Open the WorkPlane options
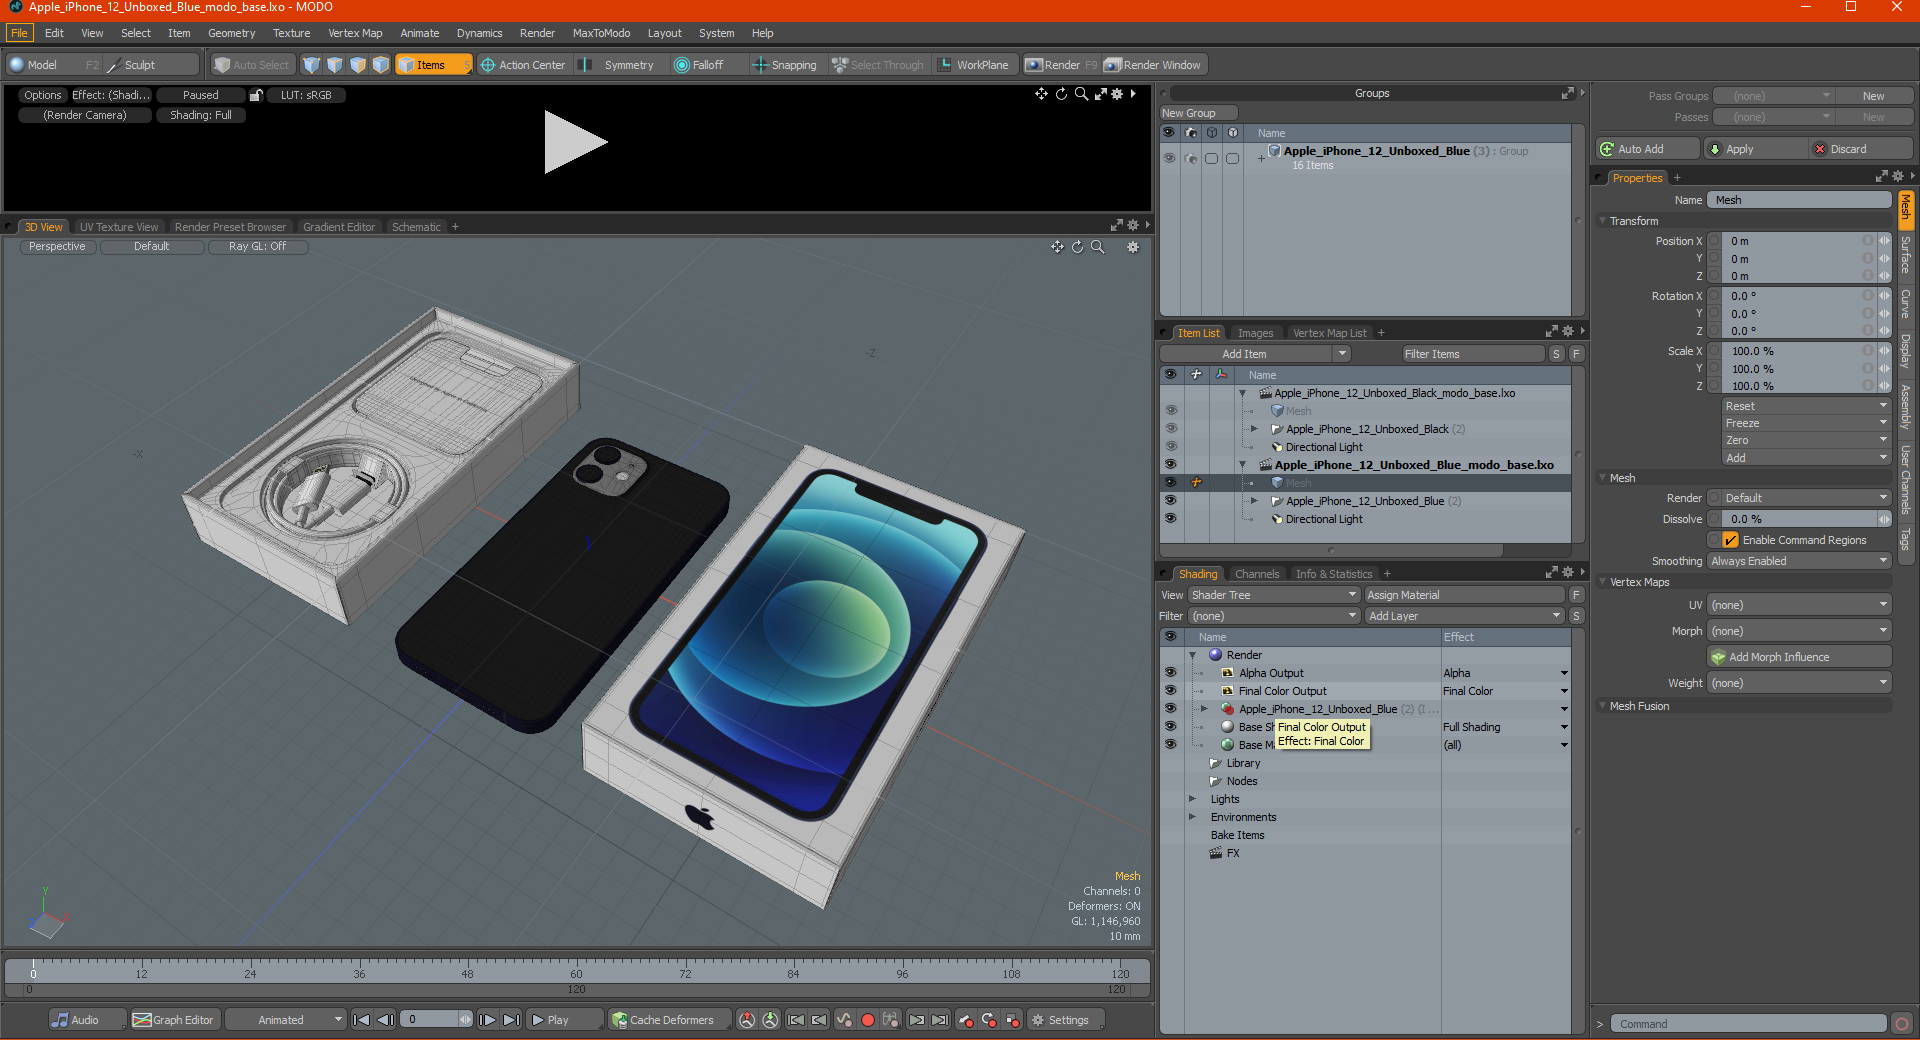The height and width of the screenshot is (1040, 1920). point(973,65)
